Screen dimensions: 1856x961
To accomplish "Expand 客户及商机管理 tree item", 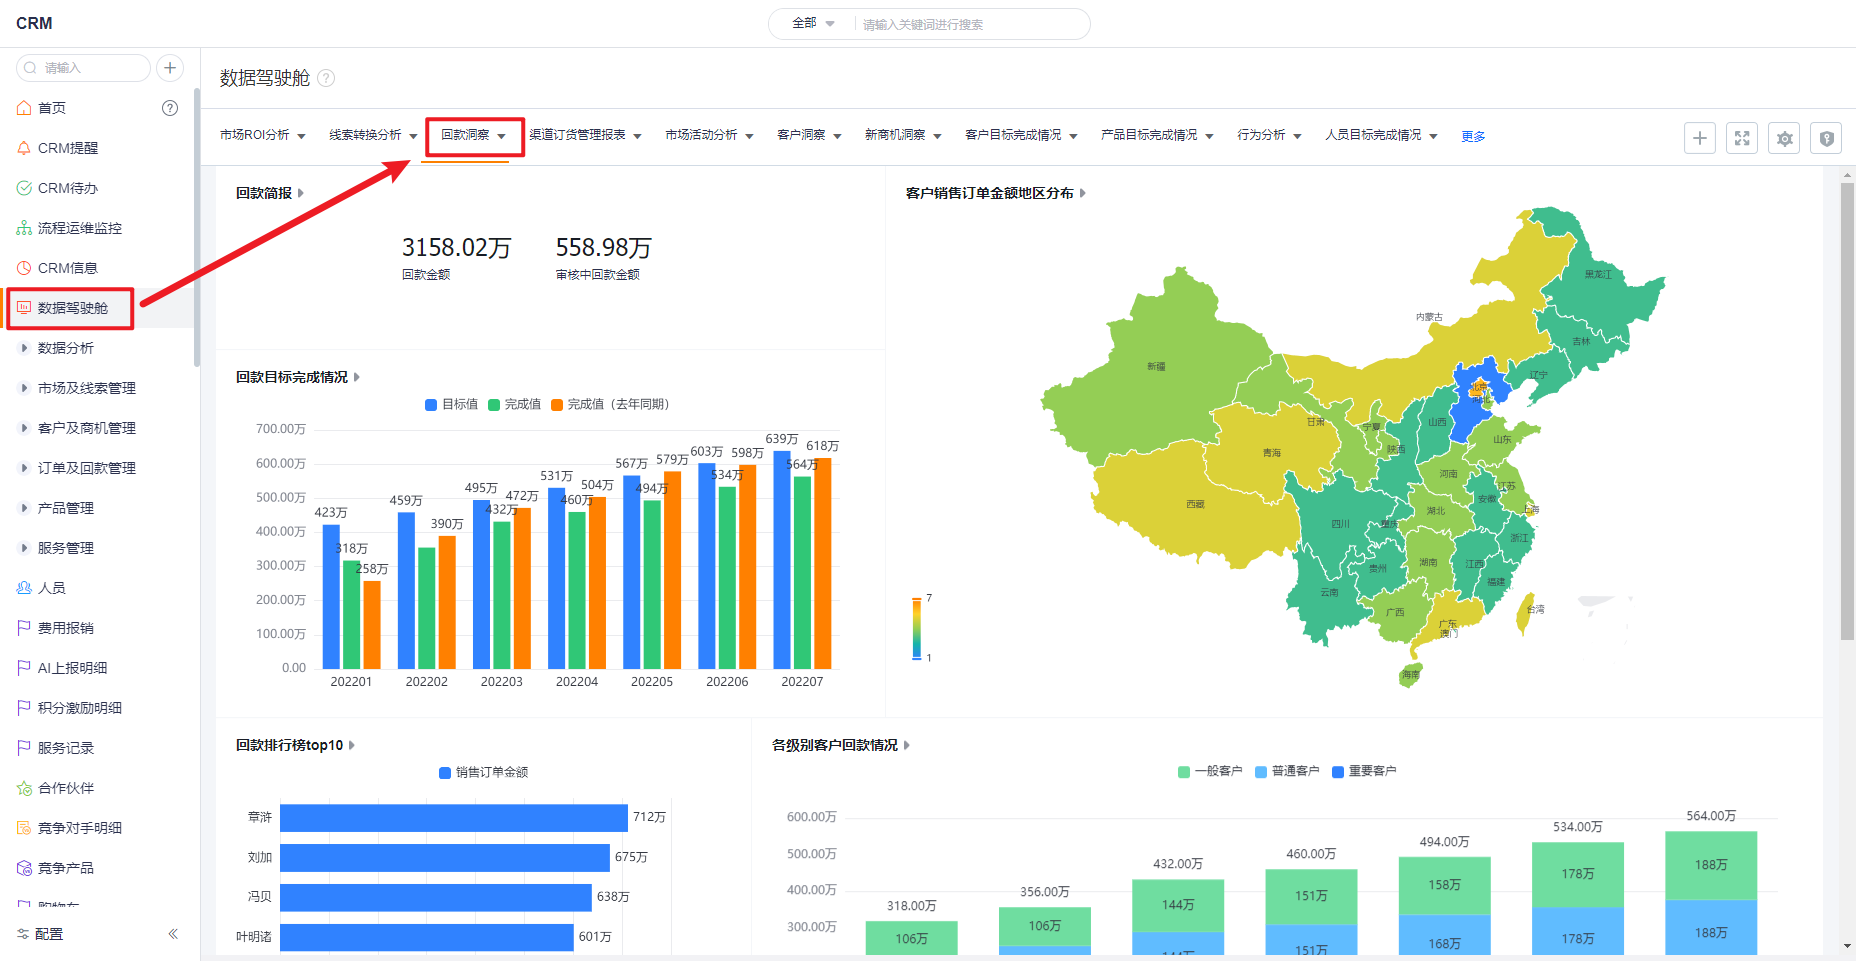I will [x=24, y=428].
